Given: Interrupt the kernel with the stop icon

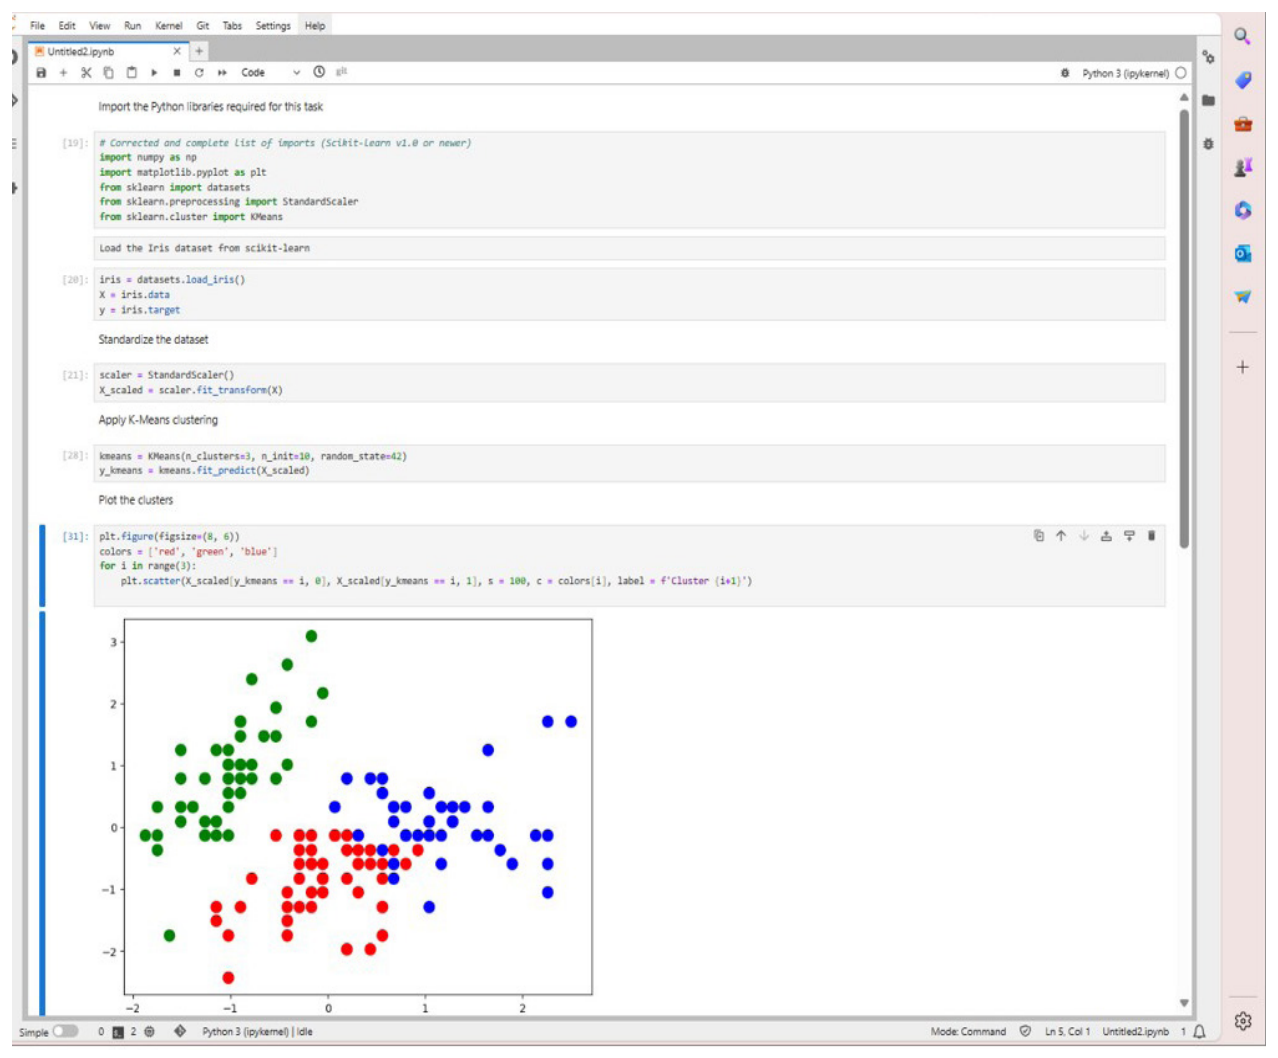Looking at the screenshot, I should pyautogui.click(x=177, y=73).
